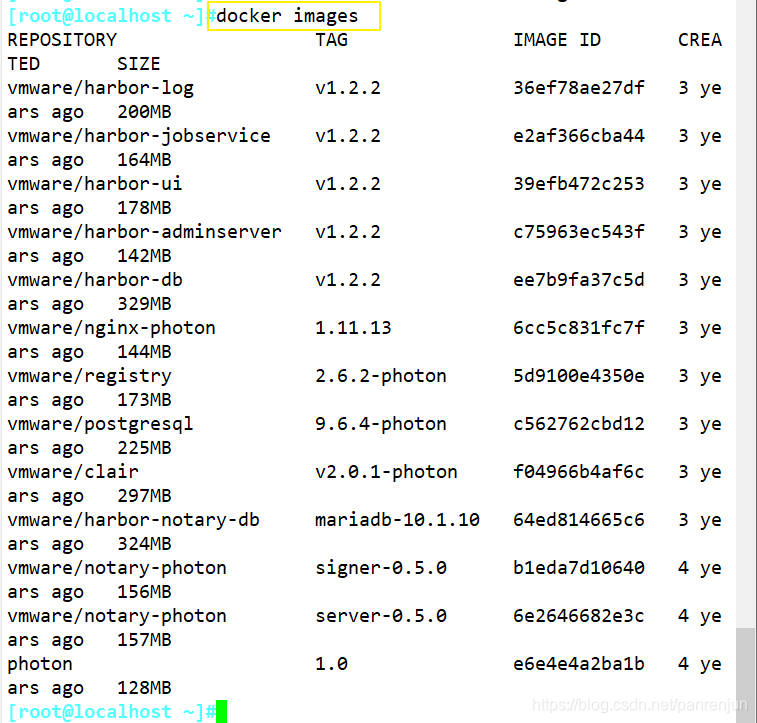Select size value 128MB
The image size is (757, 723).
144,688
